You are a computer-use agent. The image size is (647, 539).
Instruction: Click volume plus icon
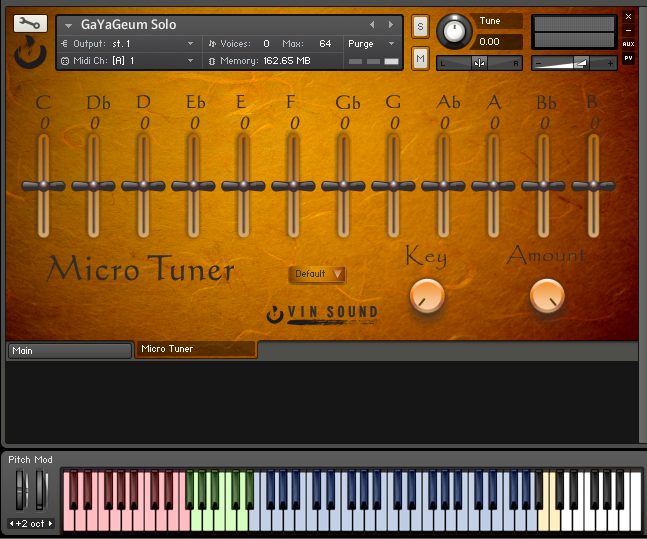pos(610,64)
